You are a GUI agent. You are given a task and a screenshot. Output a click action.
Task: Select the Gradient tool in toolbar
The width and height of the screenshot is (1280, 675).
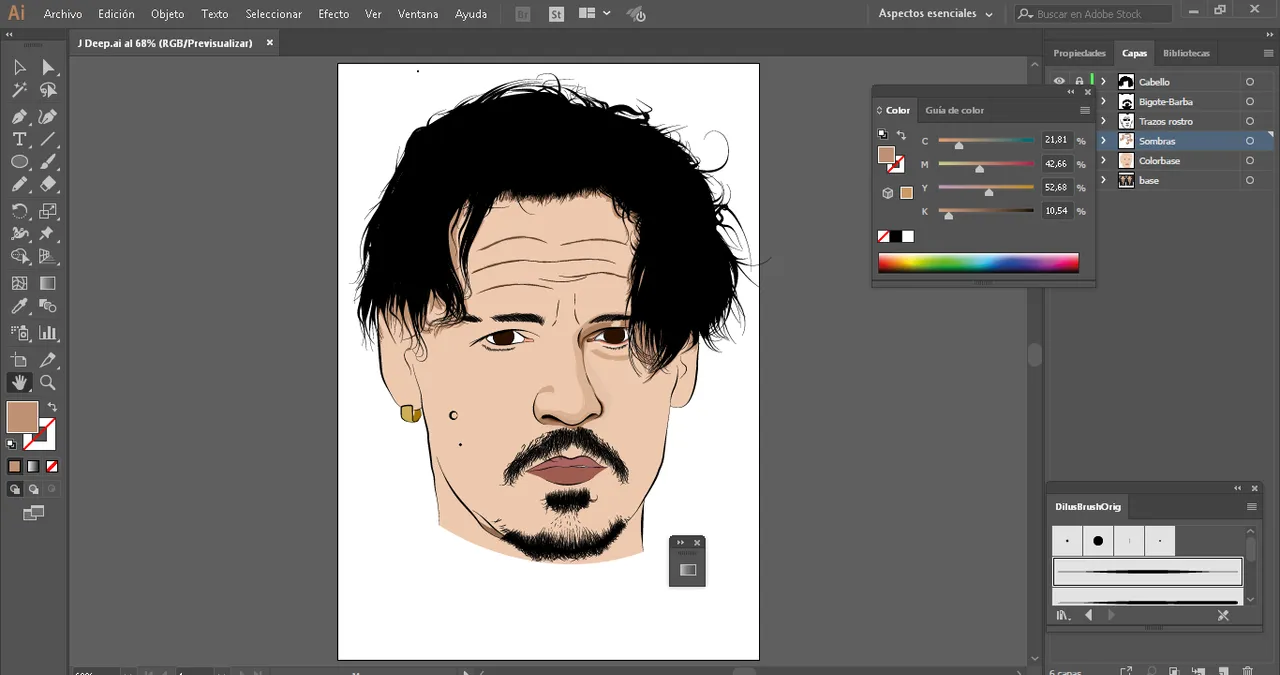pyautogui.click(x=47, y=284)
